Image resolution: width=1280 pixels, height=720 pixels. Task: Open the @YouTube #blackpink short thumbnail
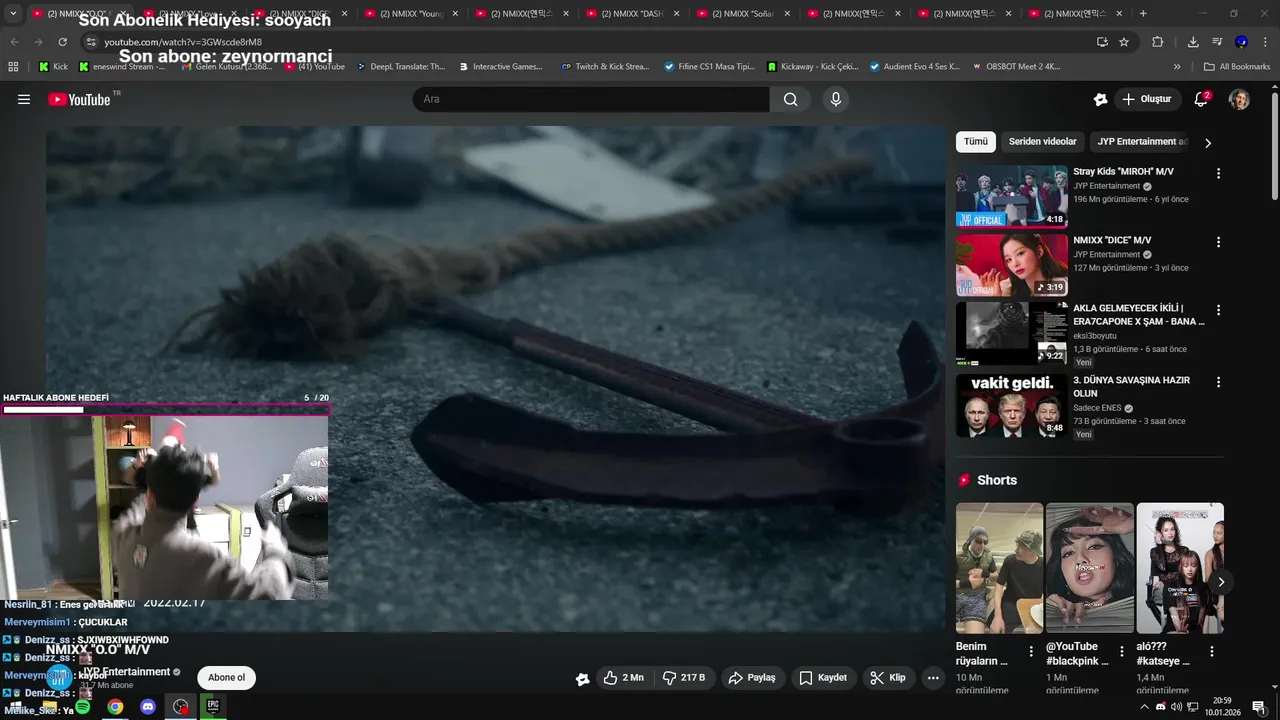click(x=1090, y=568)
